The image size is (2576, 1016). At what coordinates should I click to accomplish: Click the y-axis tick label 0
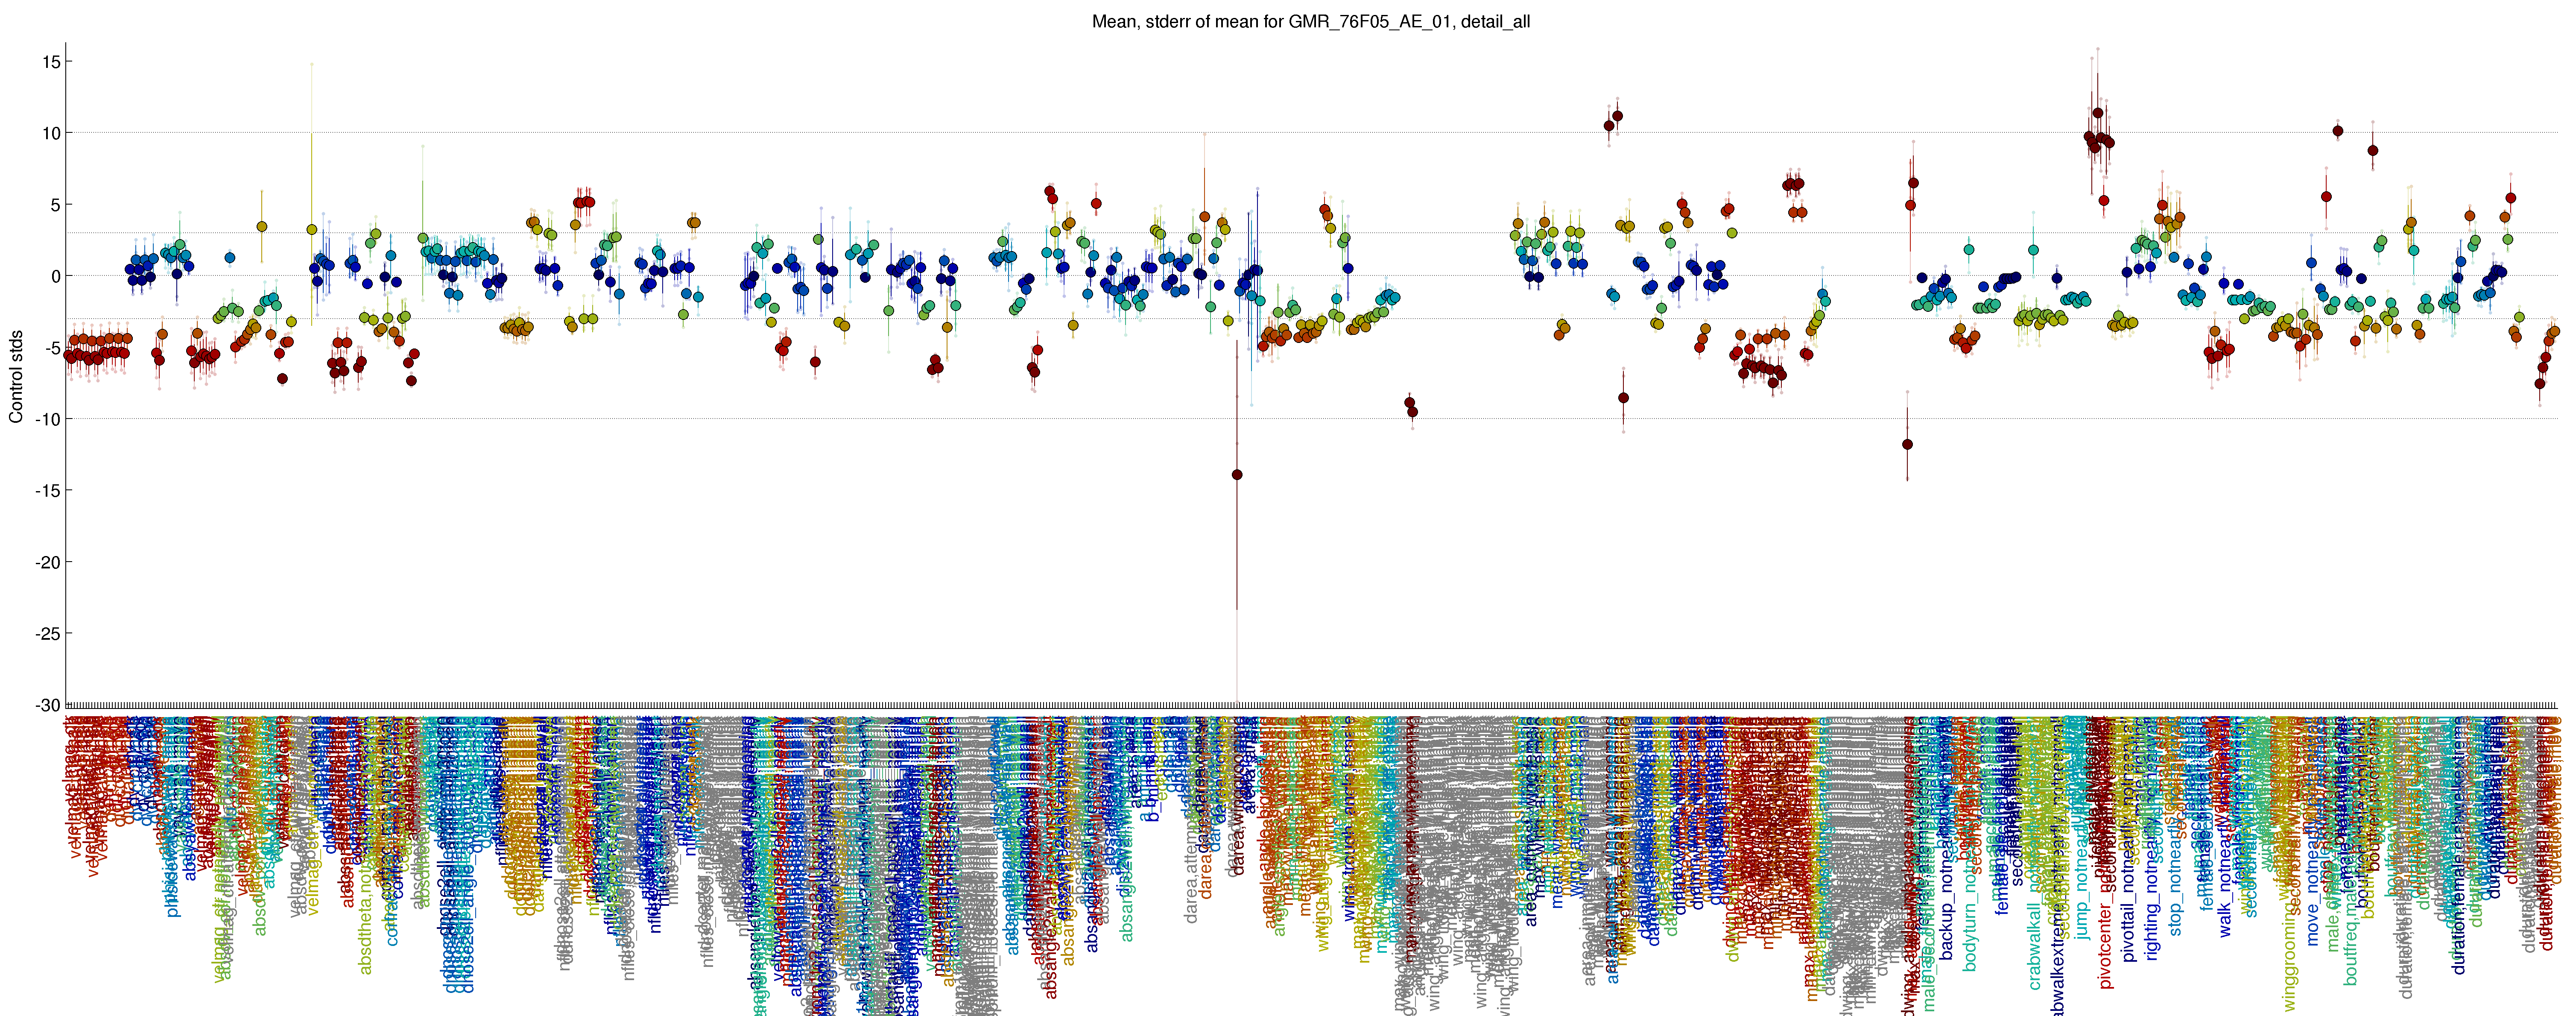55,276
